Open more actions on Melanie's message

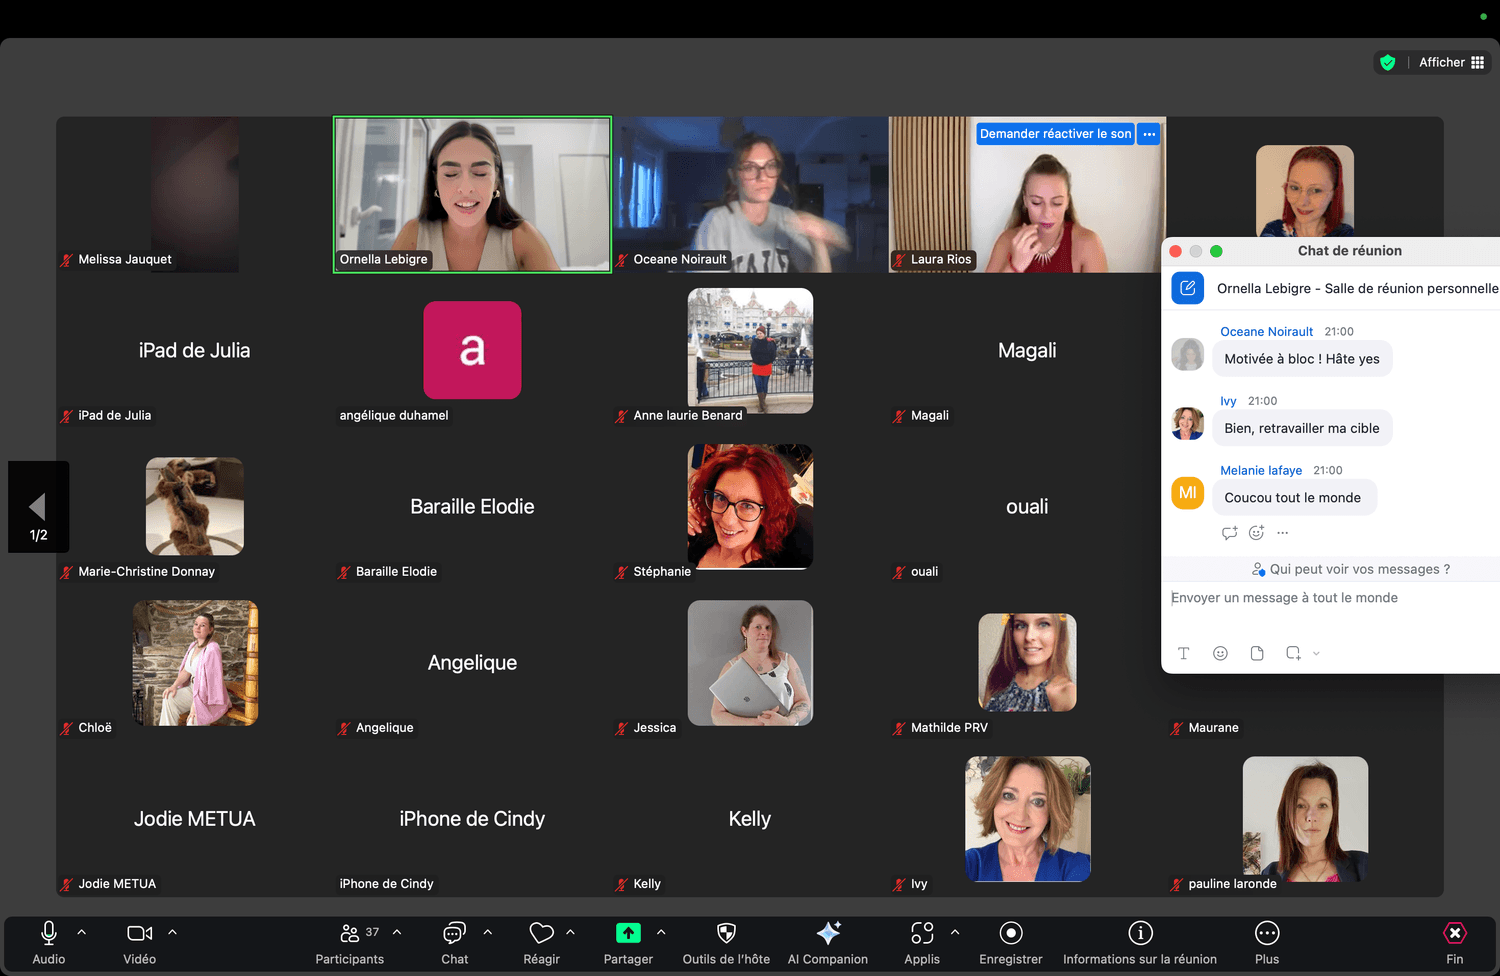point(1282,533)
